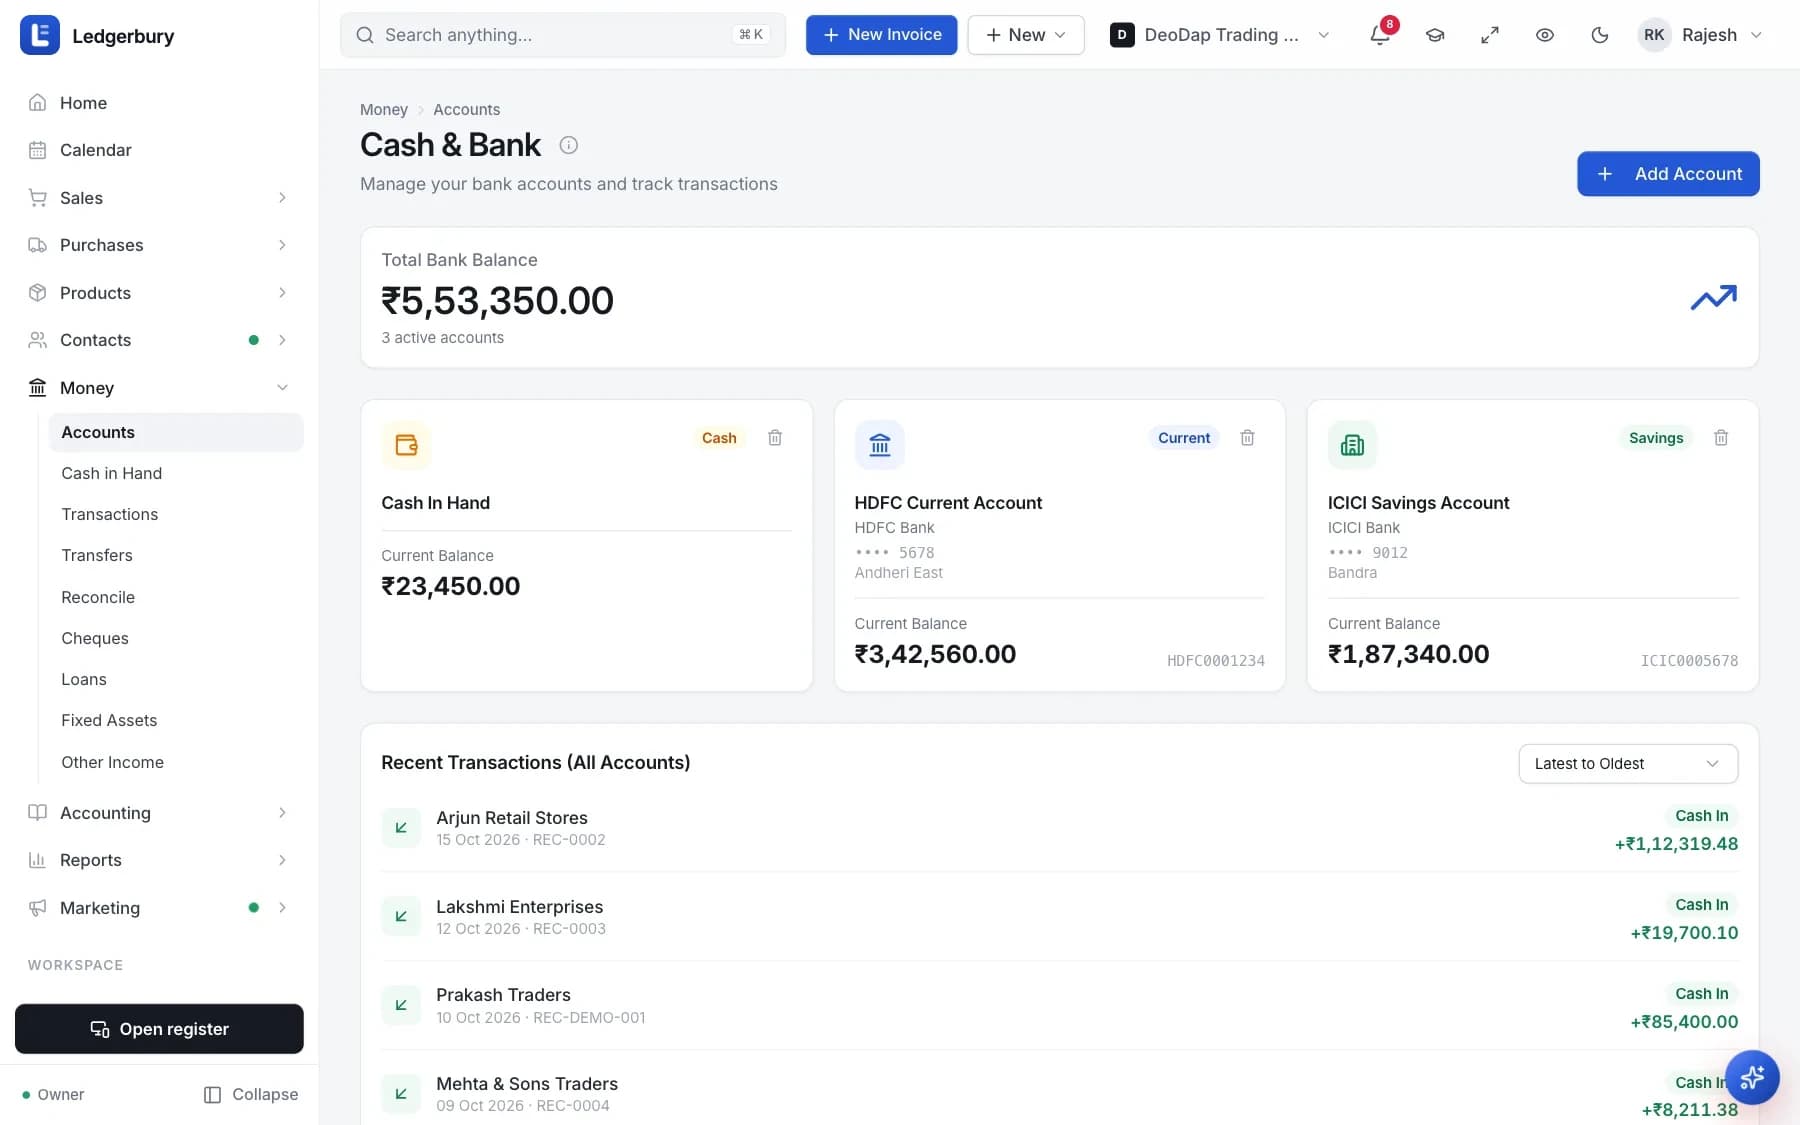This screenshot has width=1800, height=1125.
Task: Click the New Invoice button
Action: pos(881,35)
